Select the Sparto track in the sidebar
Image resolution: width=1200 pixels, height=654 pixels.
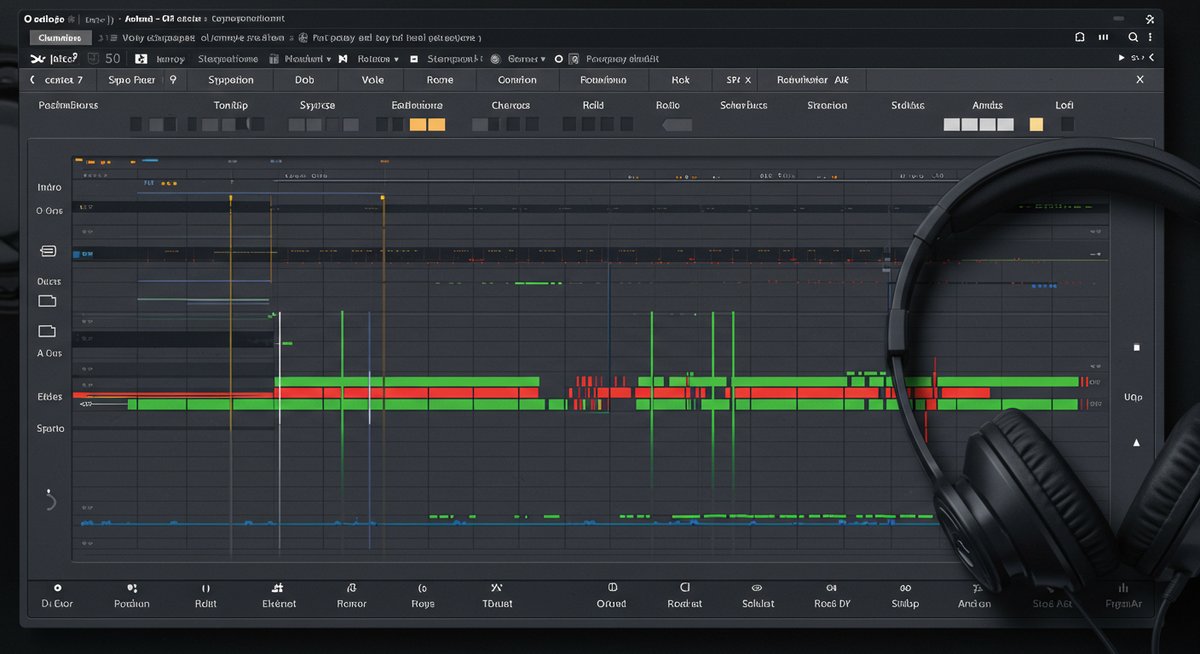(x=50, y=428)
